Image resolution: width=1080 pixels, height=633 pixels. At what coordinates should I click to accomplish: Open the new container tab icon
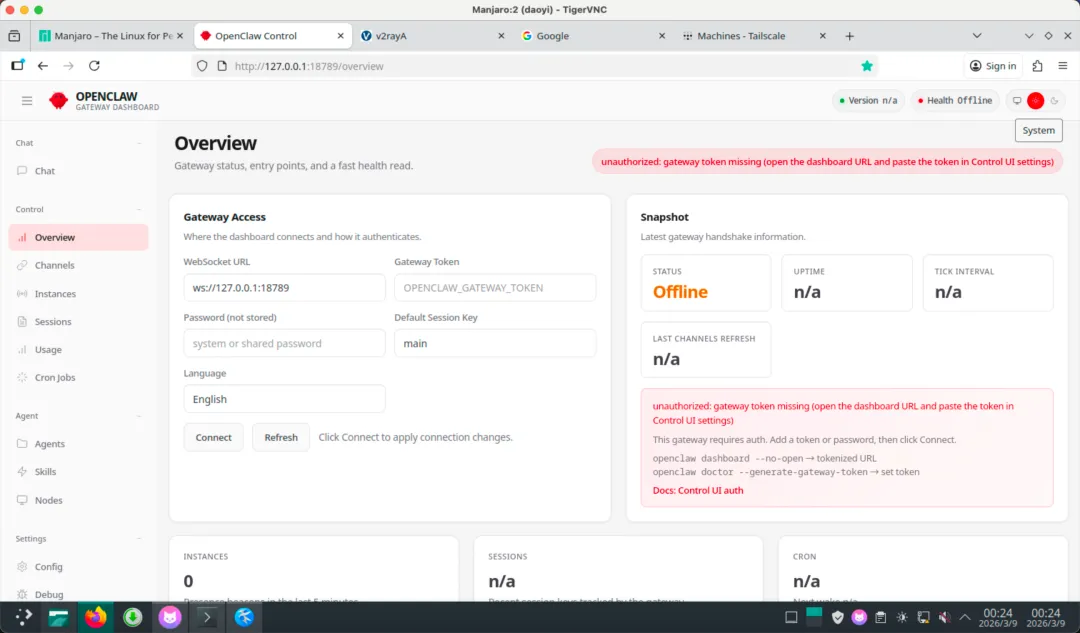click(x=17, y=65)
